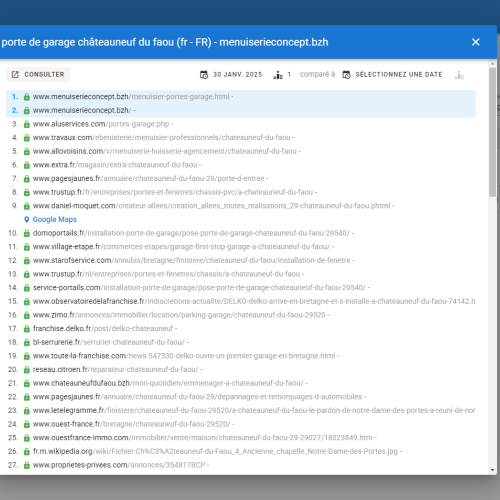
Task: Click the external-link icon in CONSULTER
Action: (x=15, y=74)
